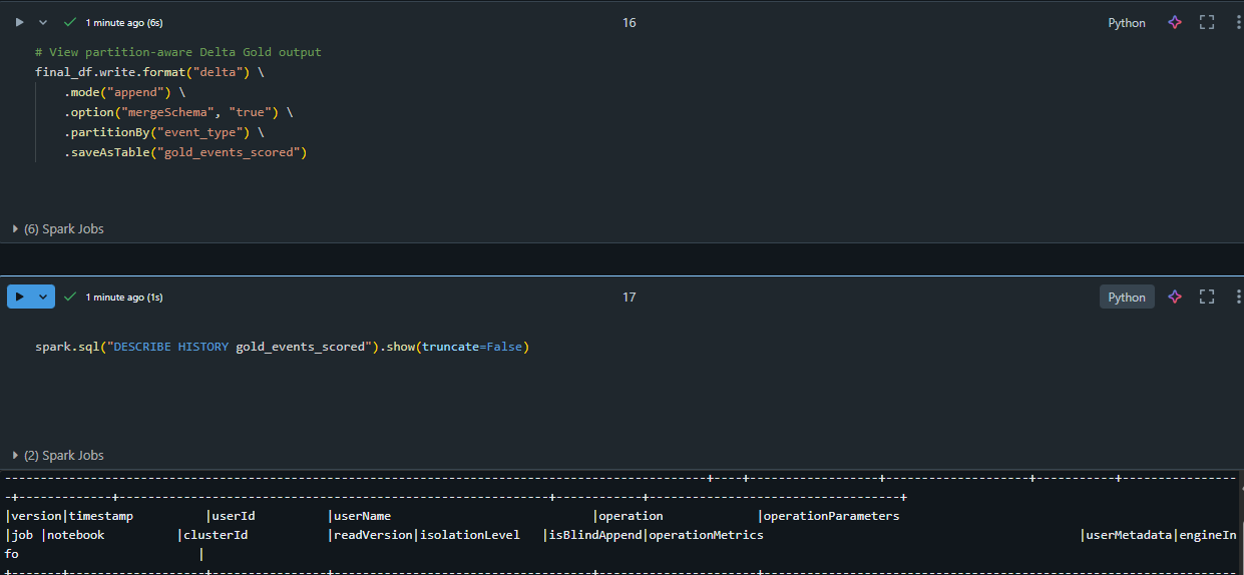Place cursor in the DESCRIBE HISTORY code line

point(282,347)
